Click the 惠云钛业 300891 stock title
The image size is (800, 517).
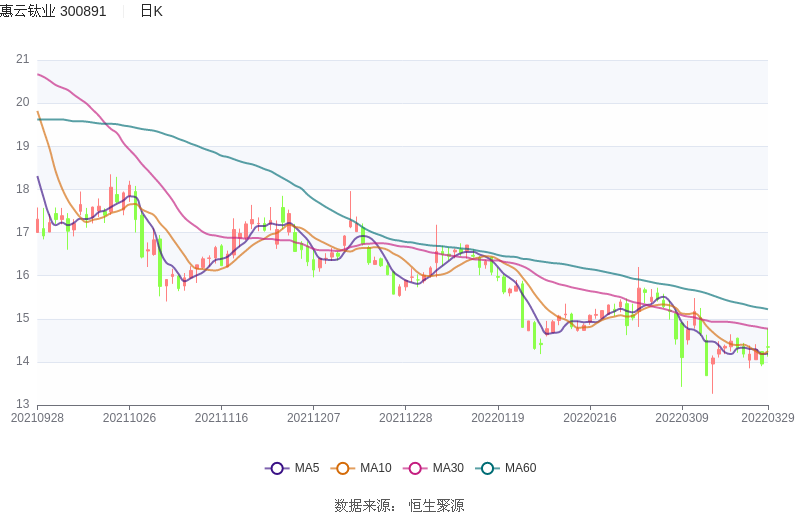tap(53, 11)
